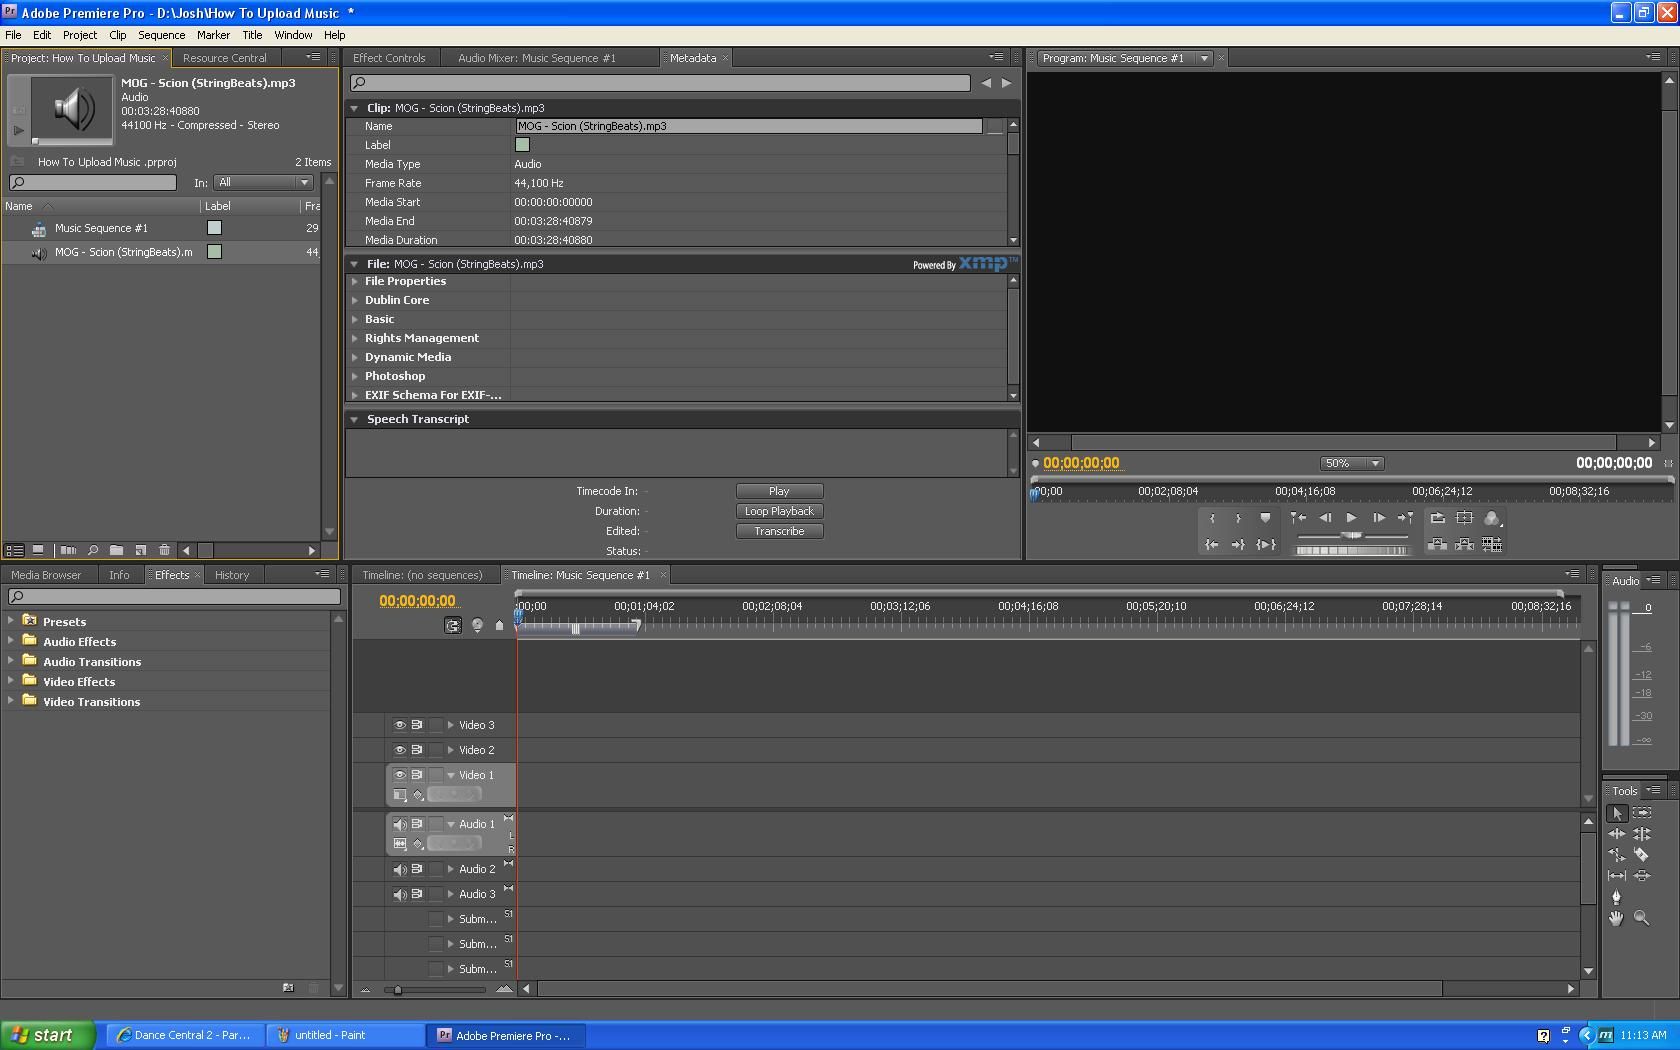
Task: Select the Rolling Edit tool
Action: click(1642, 834)
